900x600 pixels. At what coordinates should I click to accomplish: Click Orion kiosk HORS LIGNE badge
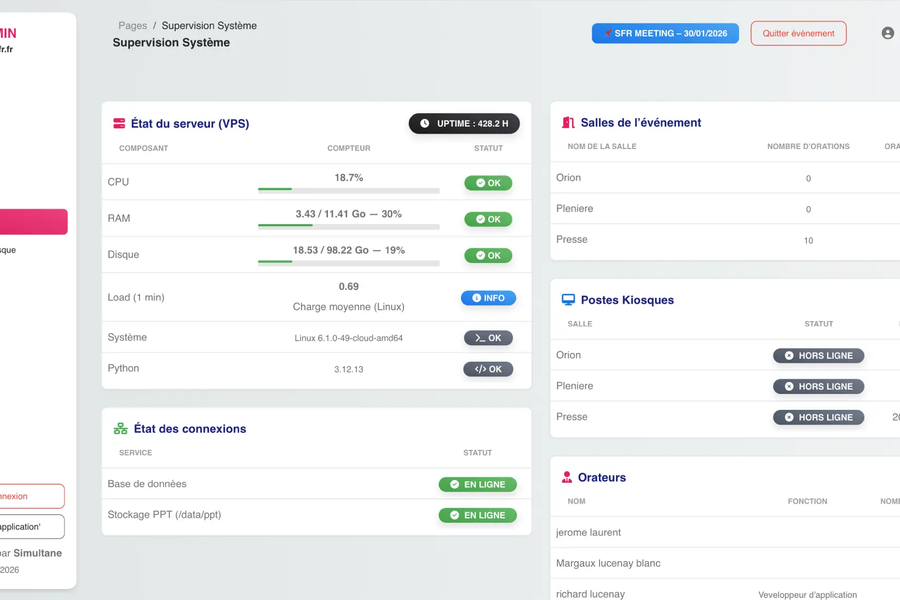coord(818,356)
